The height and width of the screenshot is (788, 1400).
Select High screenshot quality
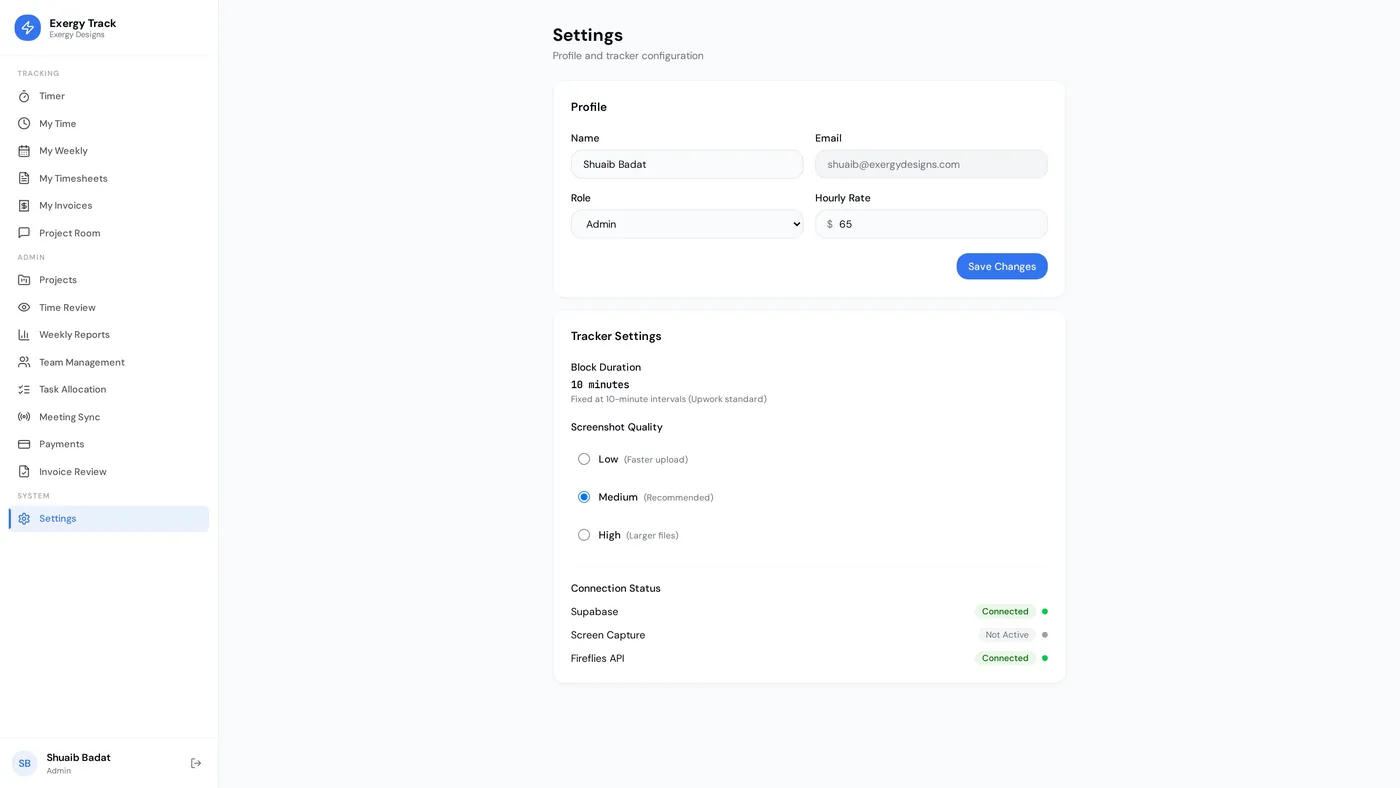pyautogui.click(x=584, y=535)
